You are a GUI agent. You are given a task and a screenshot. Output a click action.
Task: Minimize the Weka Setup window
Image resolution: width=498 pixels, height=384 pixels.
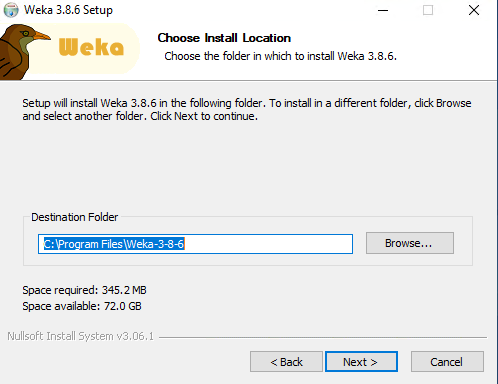[x=383, y=10]
